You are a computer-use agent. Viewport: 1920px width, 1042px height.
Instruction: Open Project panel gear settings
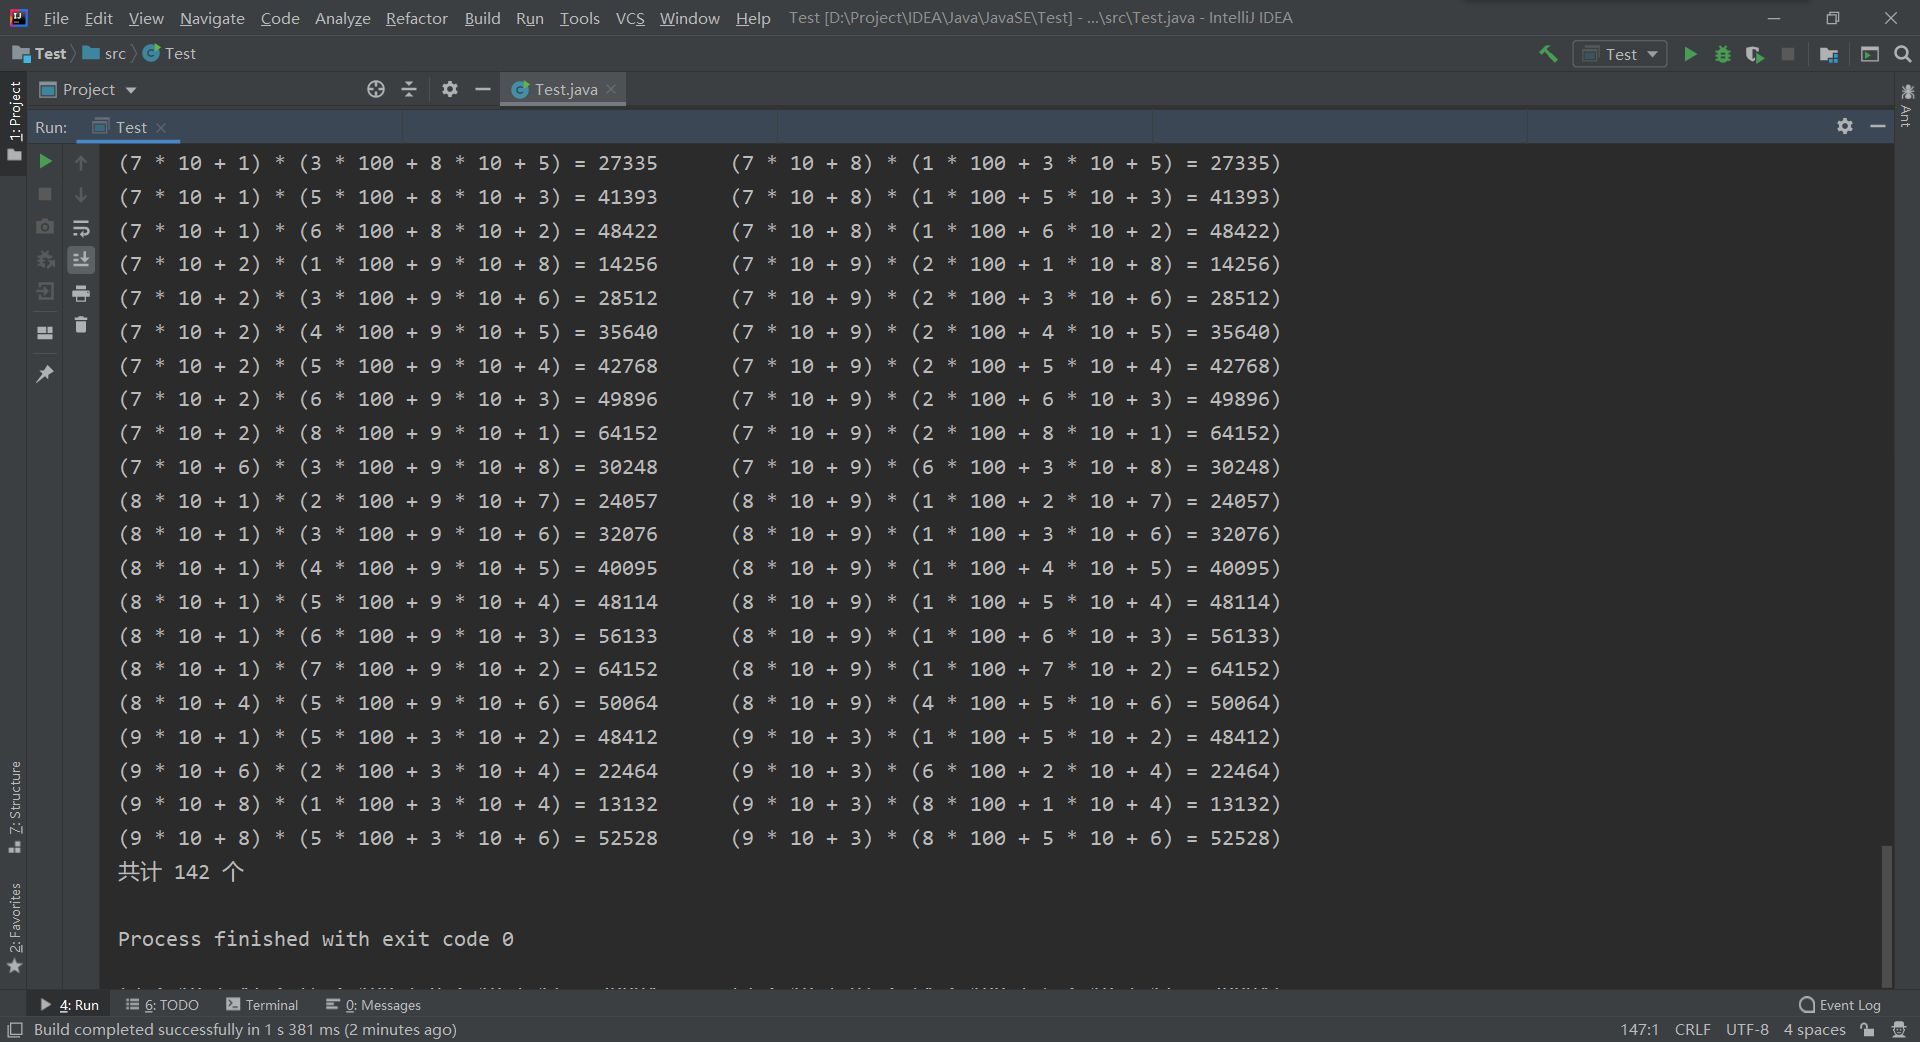point(450,89)
